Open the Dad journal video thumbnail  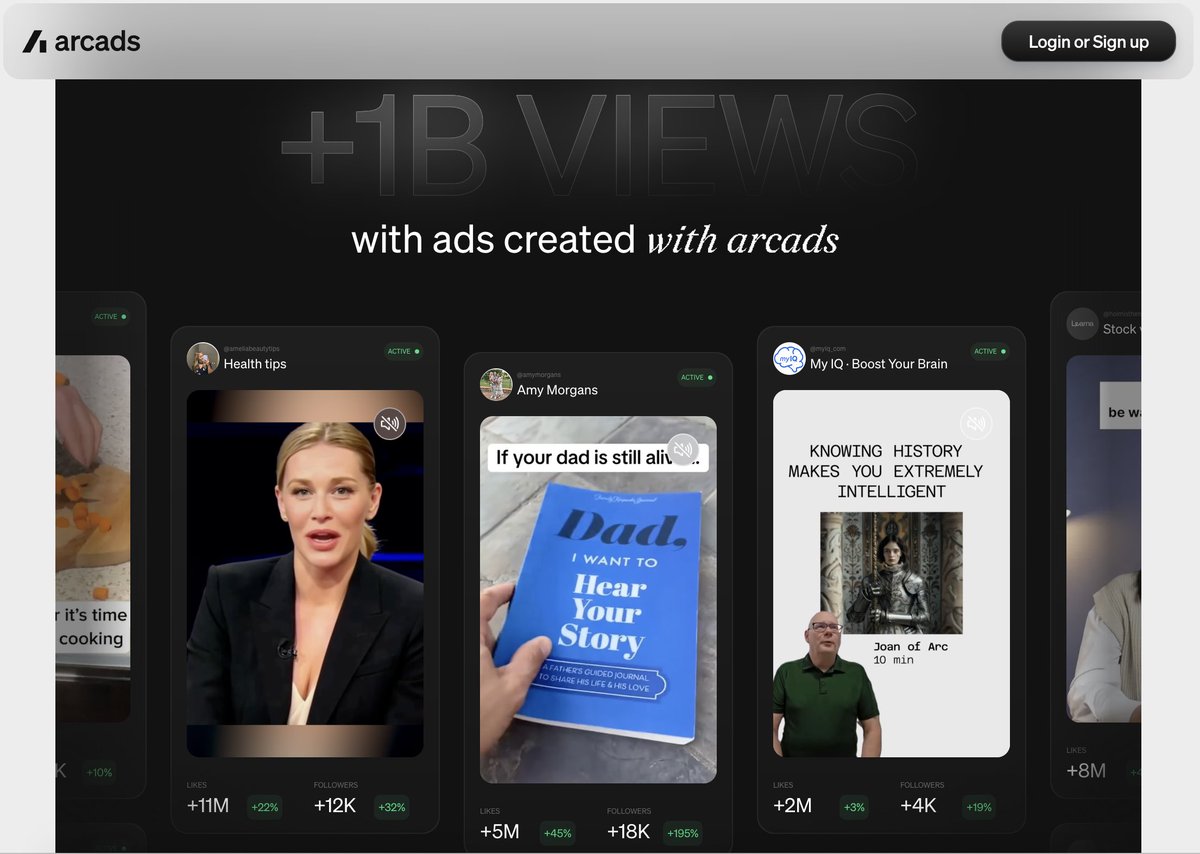pyautogui.click(x=598, y=599)
